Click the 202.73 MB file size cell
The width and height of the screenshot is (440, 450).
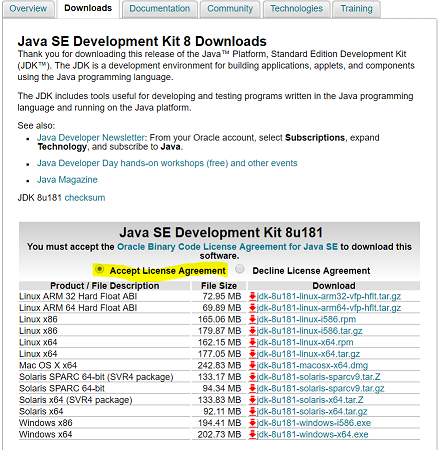[219, 434]
